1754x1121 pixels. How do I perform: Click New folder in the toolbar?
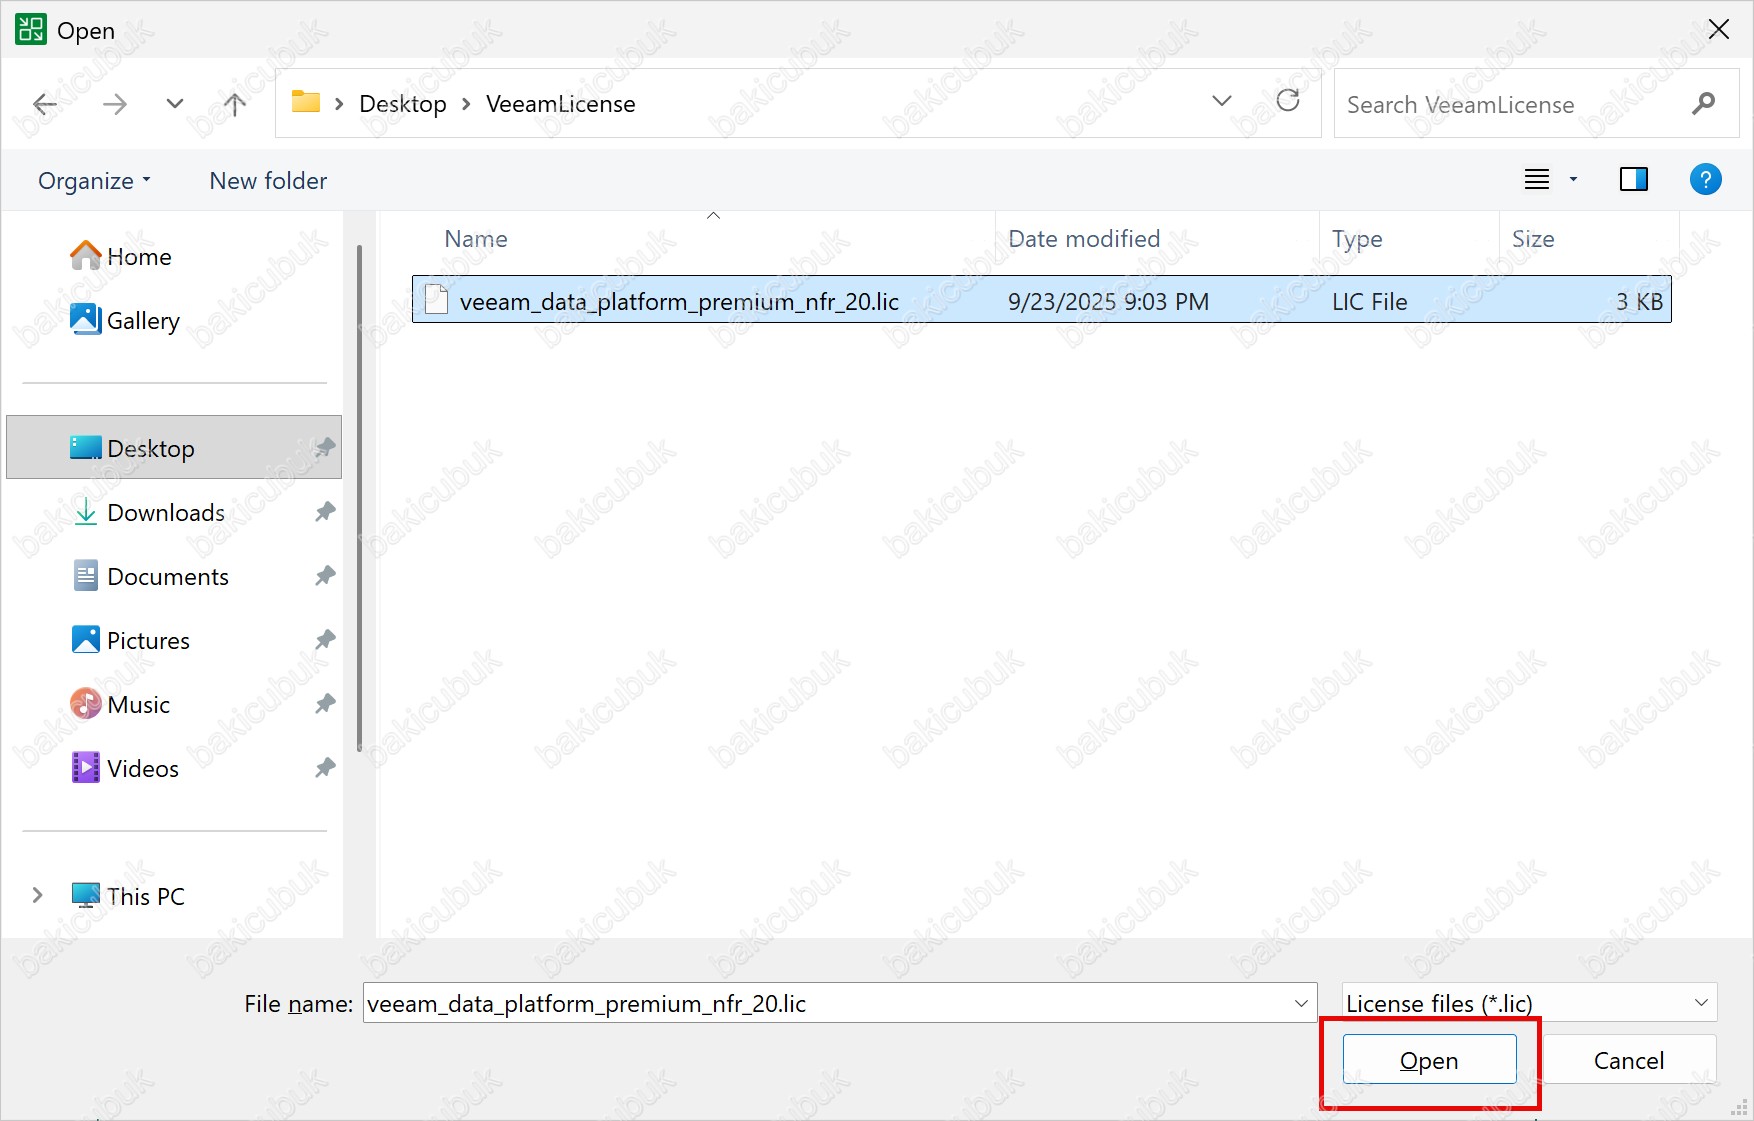pyautogui.click(x=268, y=181)
